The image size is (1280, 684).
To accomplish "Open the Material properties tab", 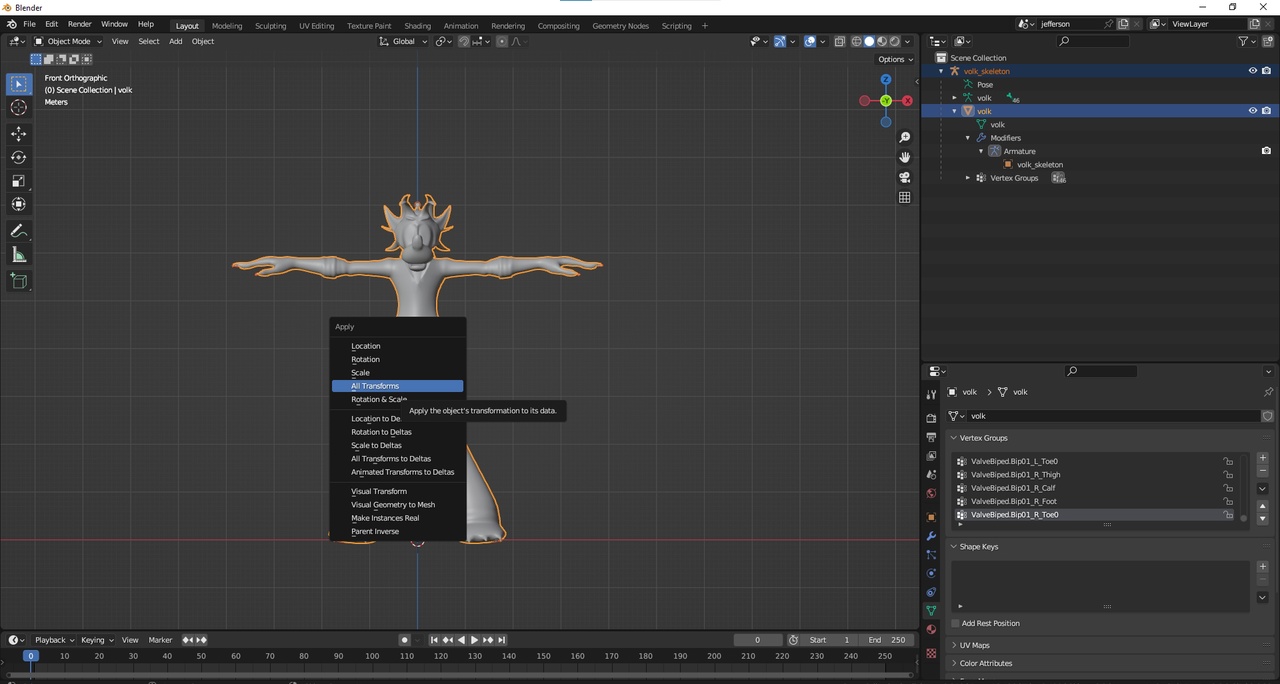I will pyautogui.click(x=931, y=629).
